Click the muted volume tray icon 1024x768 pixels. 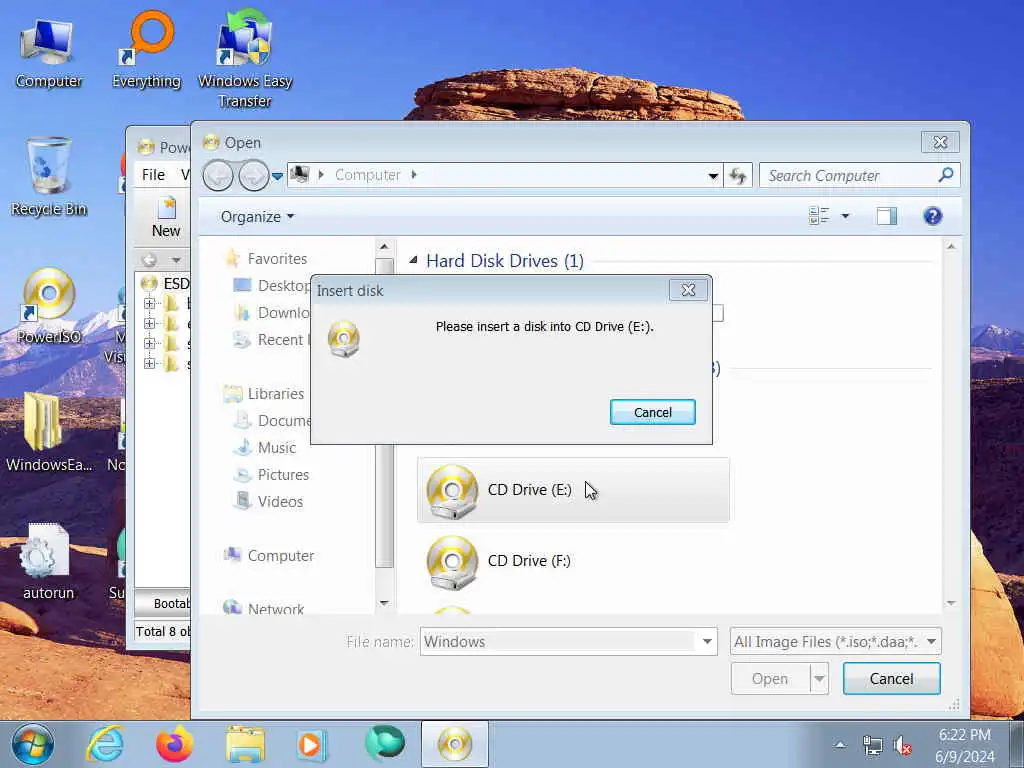pyautogui.click(x=903, y=745)
